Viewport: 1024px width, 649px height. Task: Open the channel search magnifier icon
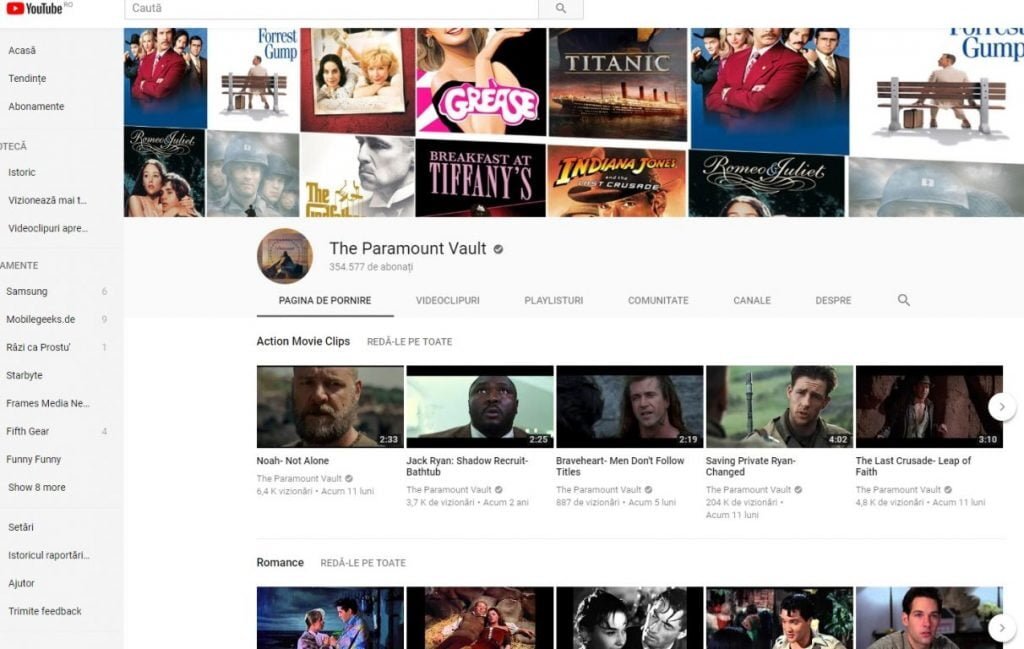point(904,300)
